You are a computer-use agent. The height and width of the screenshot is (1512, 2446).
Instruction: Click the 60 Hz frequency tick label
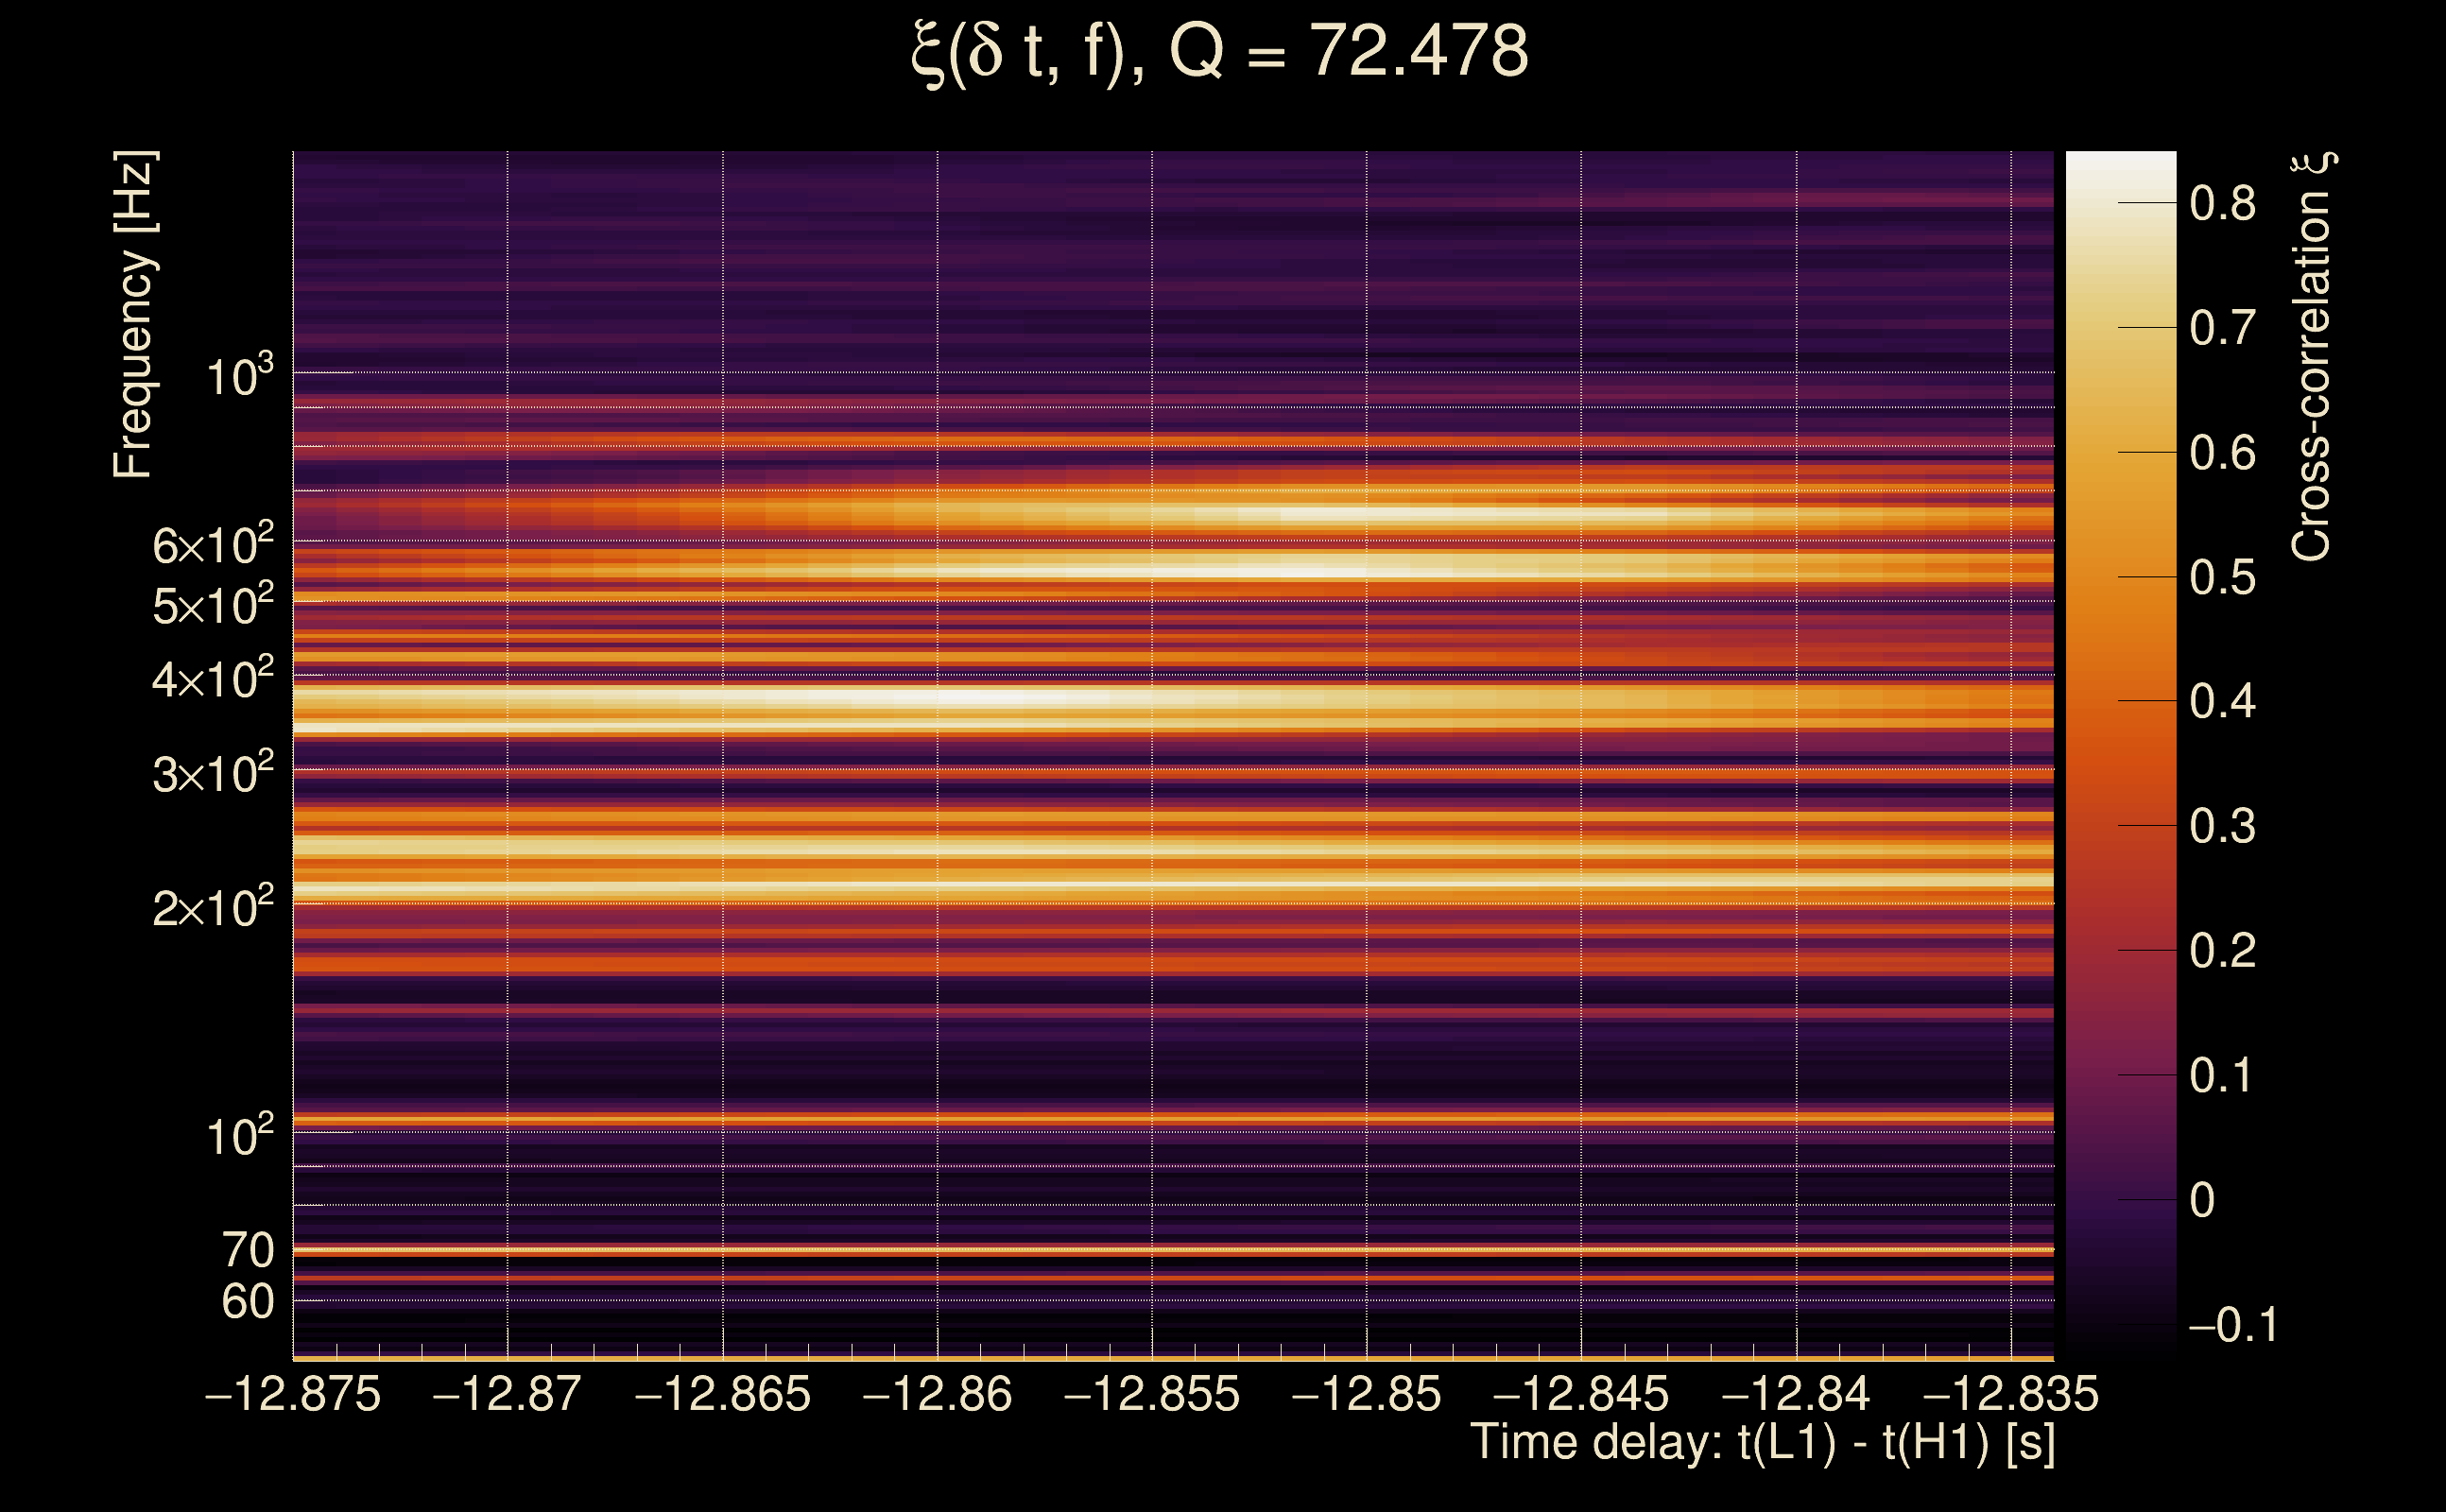(x=248, y=1302)
